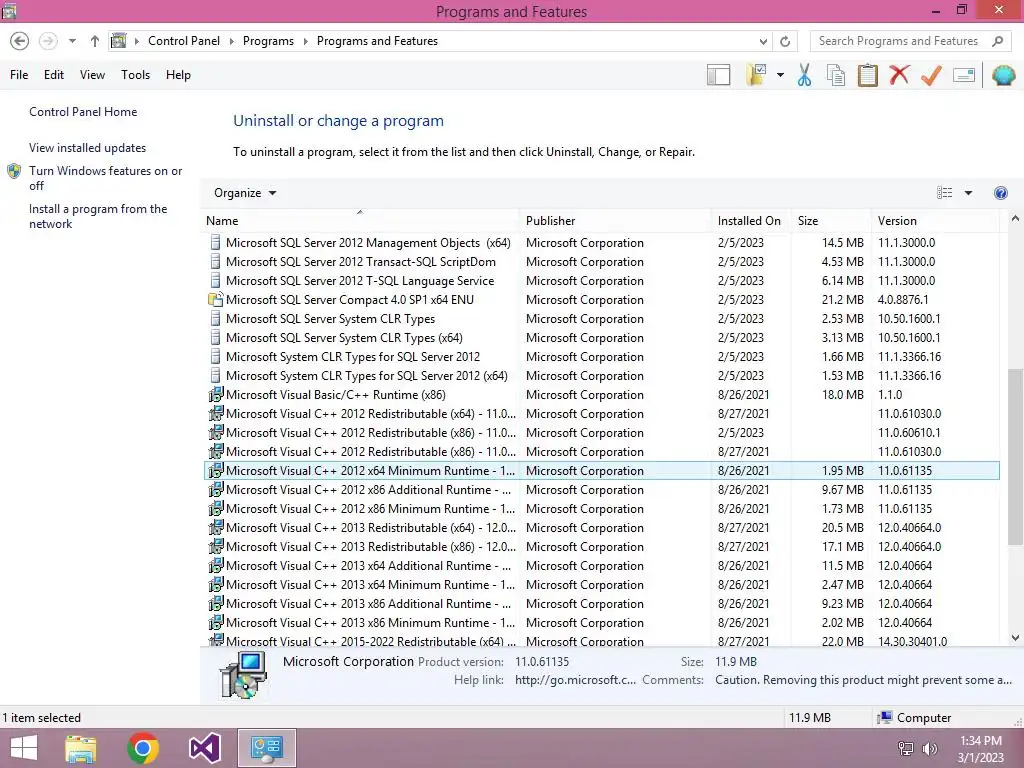Screen dimensions: 1024x768
Task: Open the recent locations dropdown arrow
Action: pyautogui.click(x=72, y=40)
